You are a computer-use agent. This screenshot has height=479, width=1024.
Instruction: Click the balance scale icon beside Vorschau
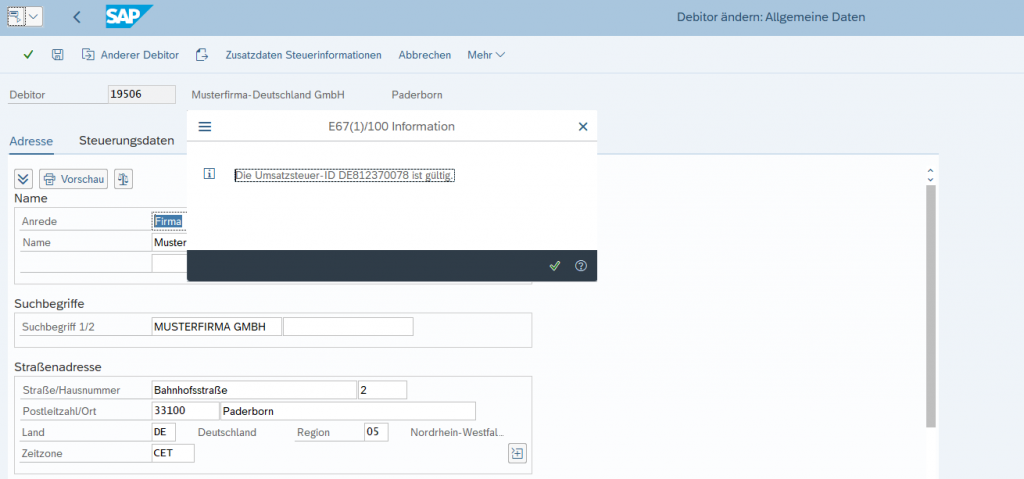pos(124,179)
